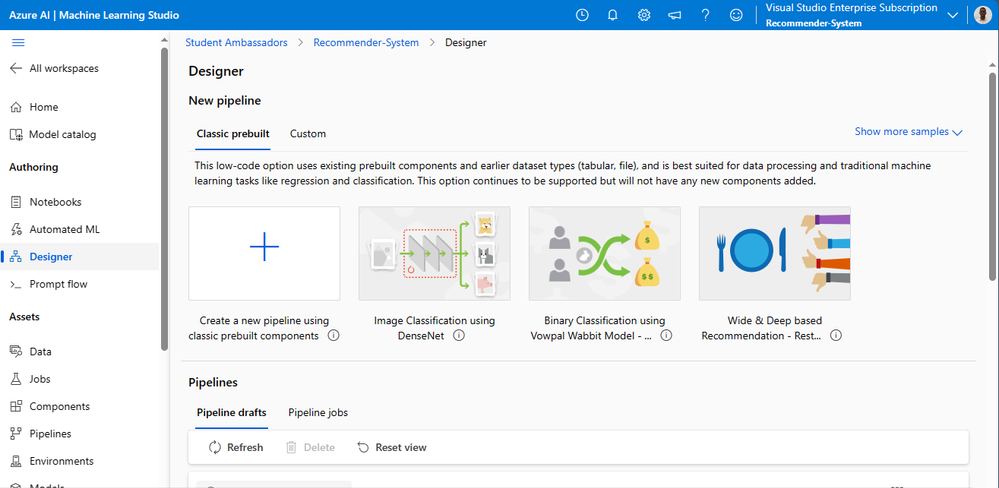Go back to All workspaces
This screenshot has width=999, height=488.
[x=54, y=68]
